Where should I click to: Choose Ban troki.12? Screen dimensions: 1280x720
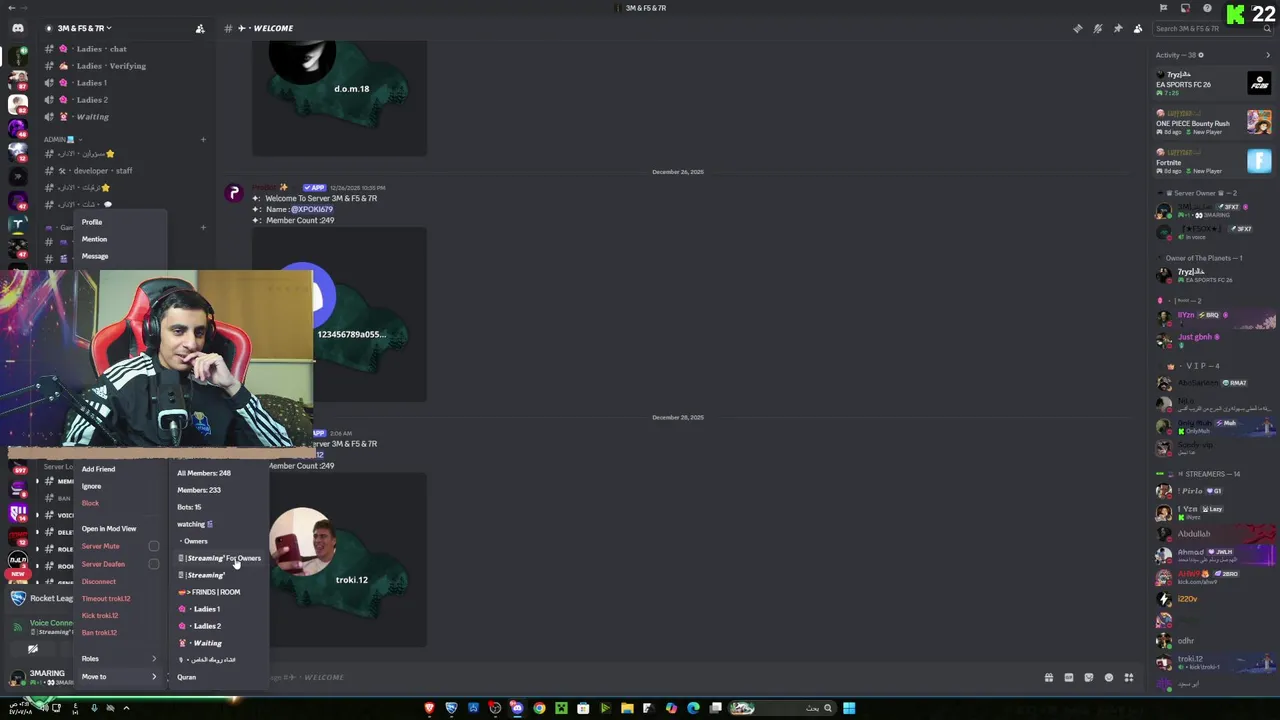[x=99, y=632]
